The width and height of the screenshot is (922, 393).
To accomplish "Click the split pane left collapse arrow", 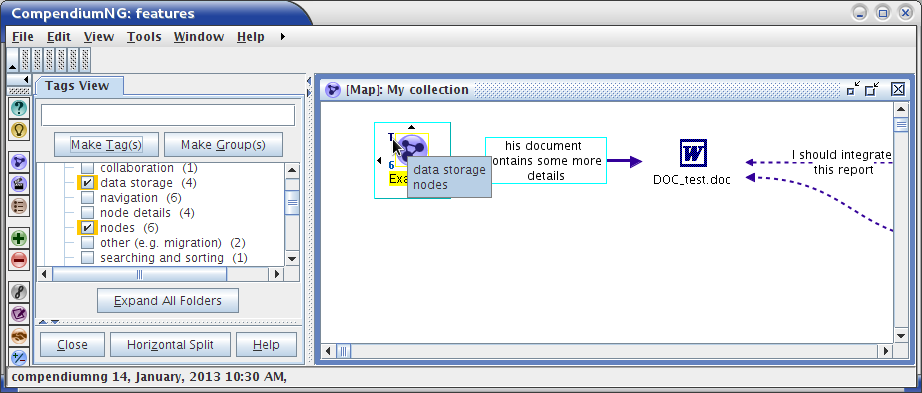I will (x=309, y=81).
